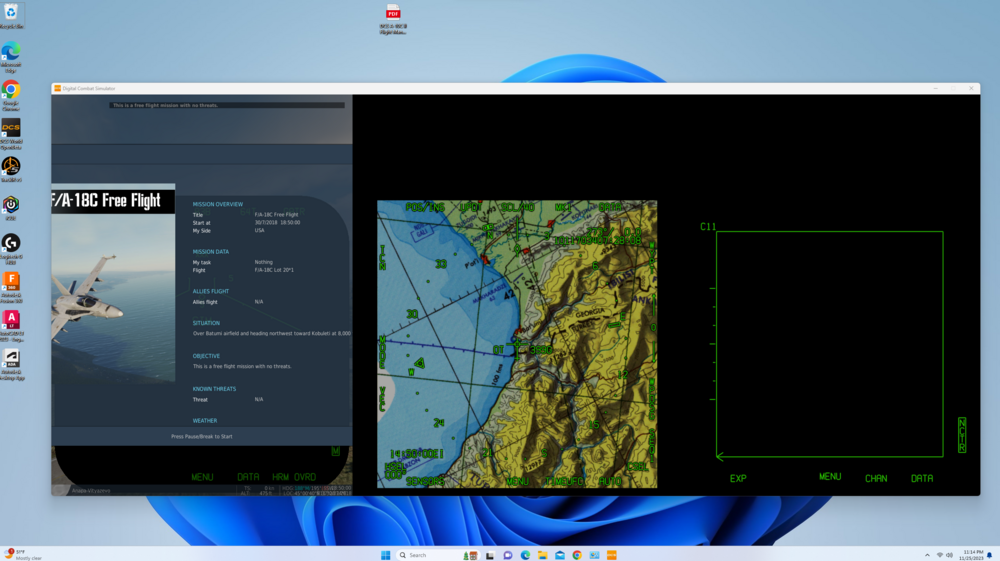Image resolution: width=1000 pixels, height=561 pixels.
Task: Open the Recycle Bin
Action: coord(11,12)
